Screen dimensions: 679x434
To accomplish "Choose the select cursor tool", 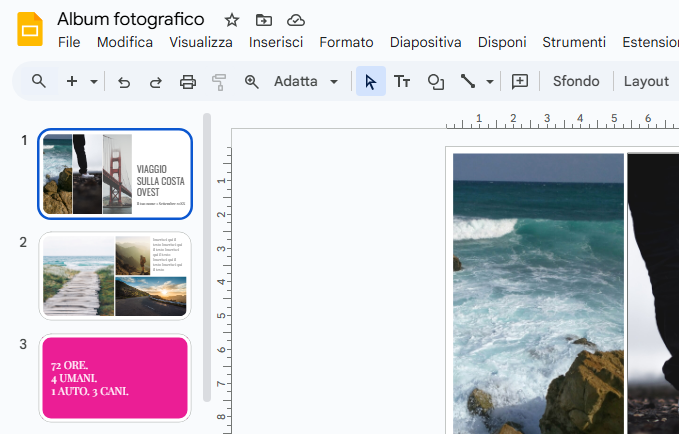I will (371, 82).
